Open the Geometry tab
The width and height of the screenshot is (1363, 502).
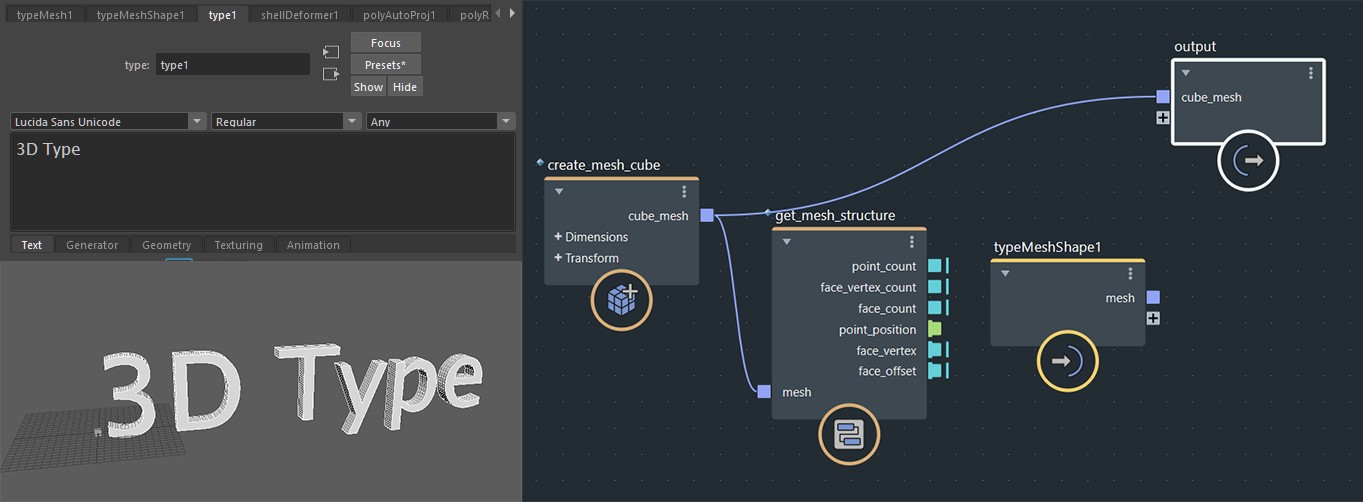click(x=166, y=245)
